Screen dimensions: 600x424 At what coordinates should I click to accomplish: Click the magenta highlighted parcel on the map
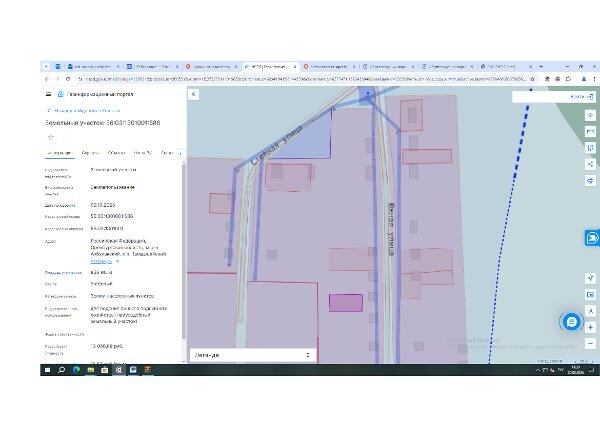[x=346, y=303]
